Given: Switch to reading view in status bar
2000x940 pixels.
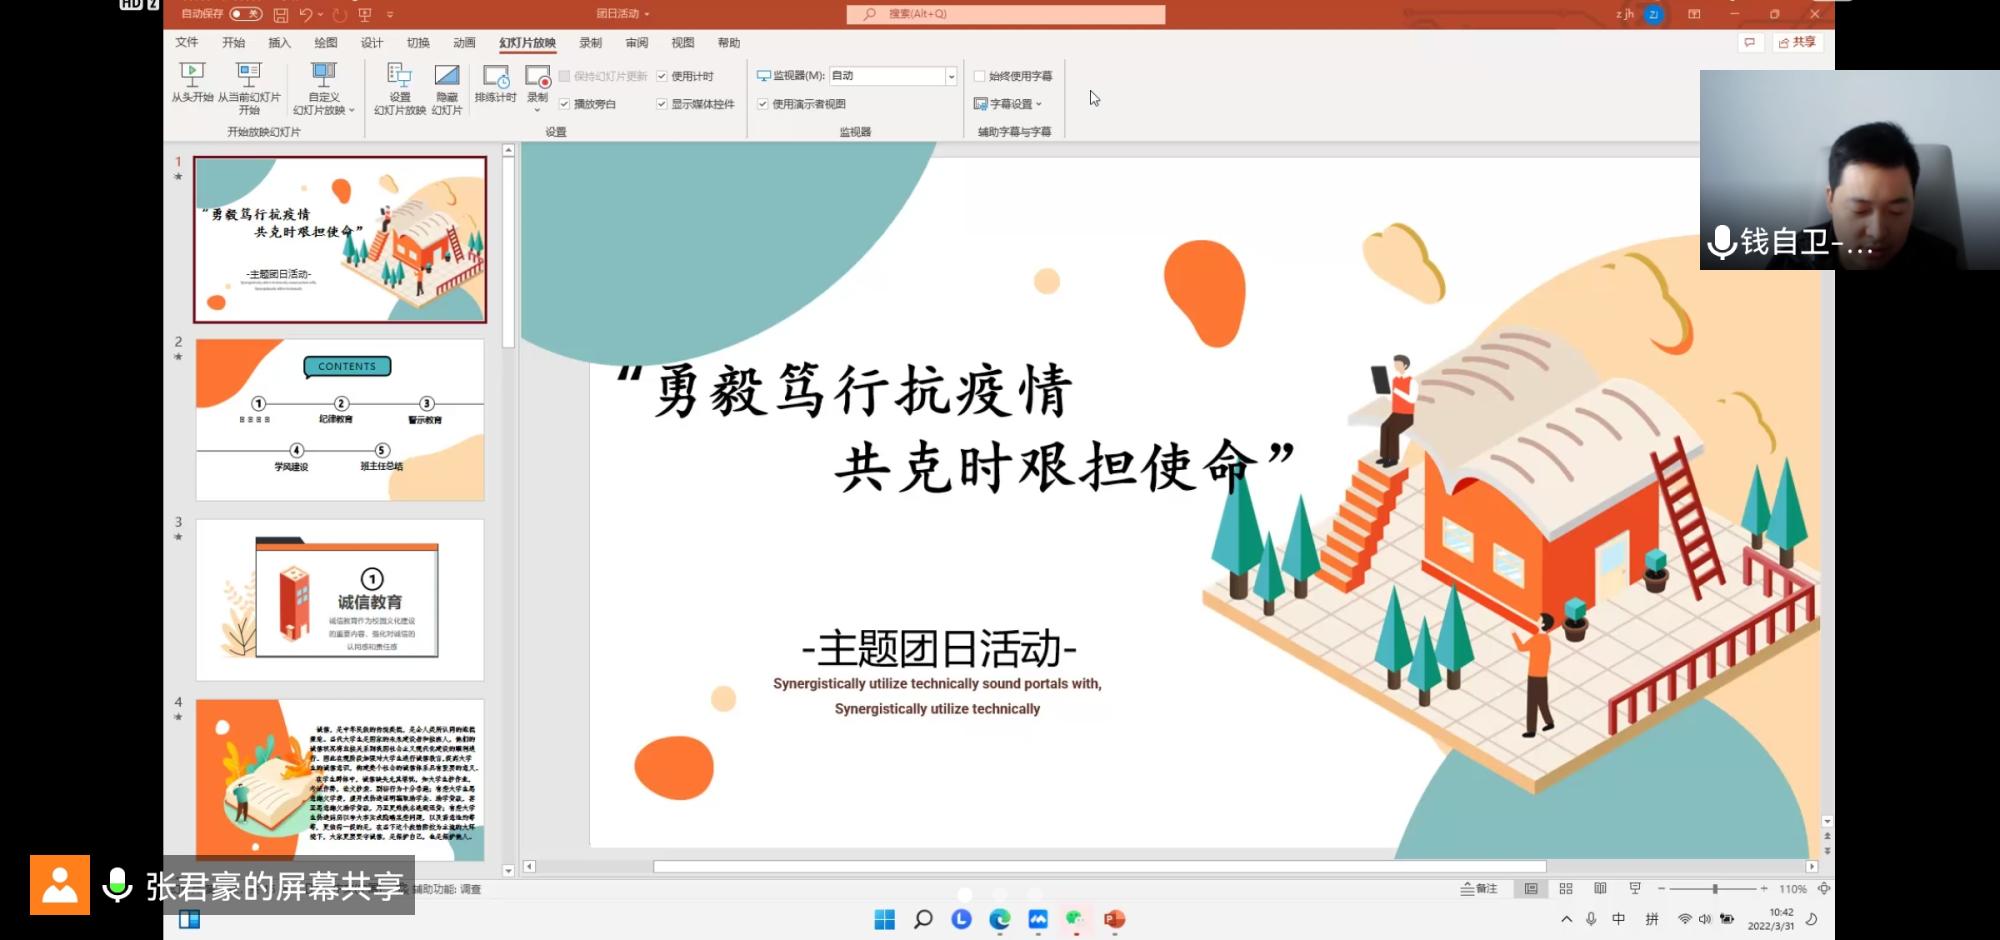Looking at the screenshot, I should (x=1600, y=888).
